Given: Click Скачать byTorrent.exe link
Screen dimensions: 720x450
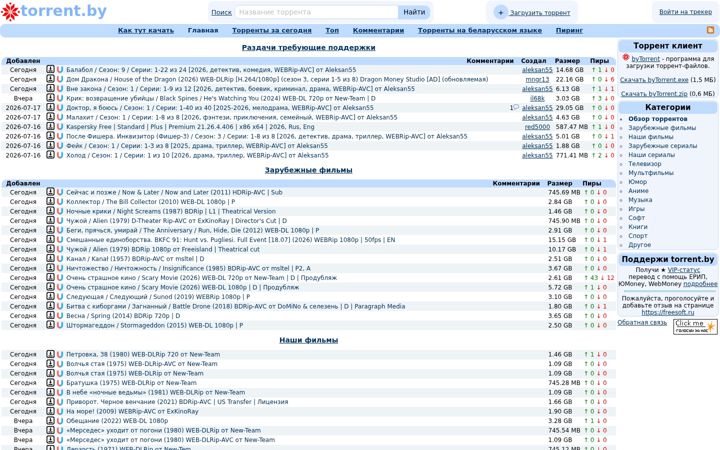Looking at the screenshot, I should point(654,80).
